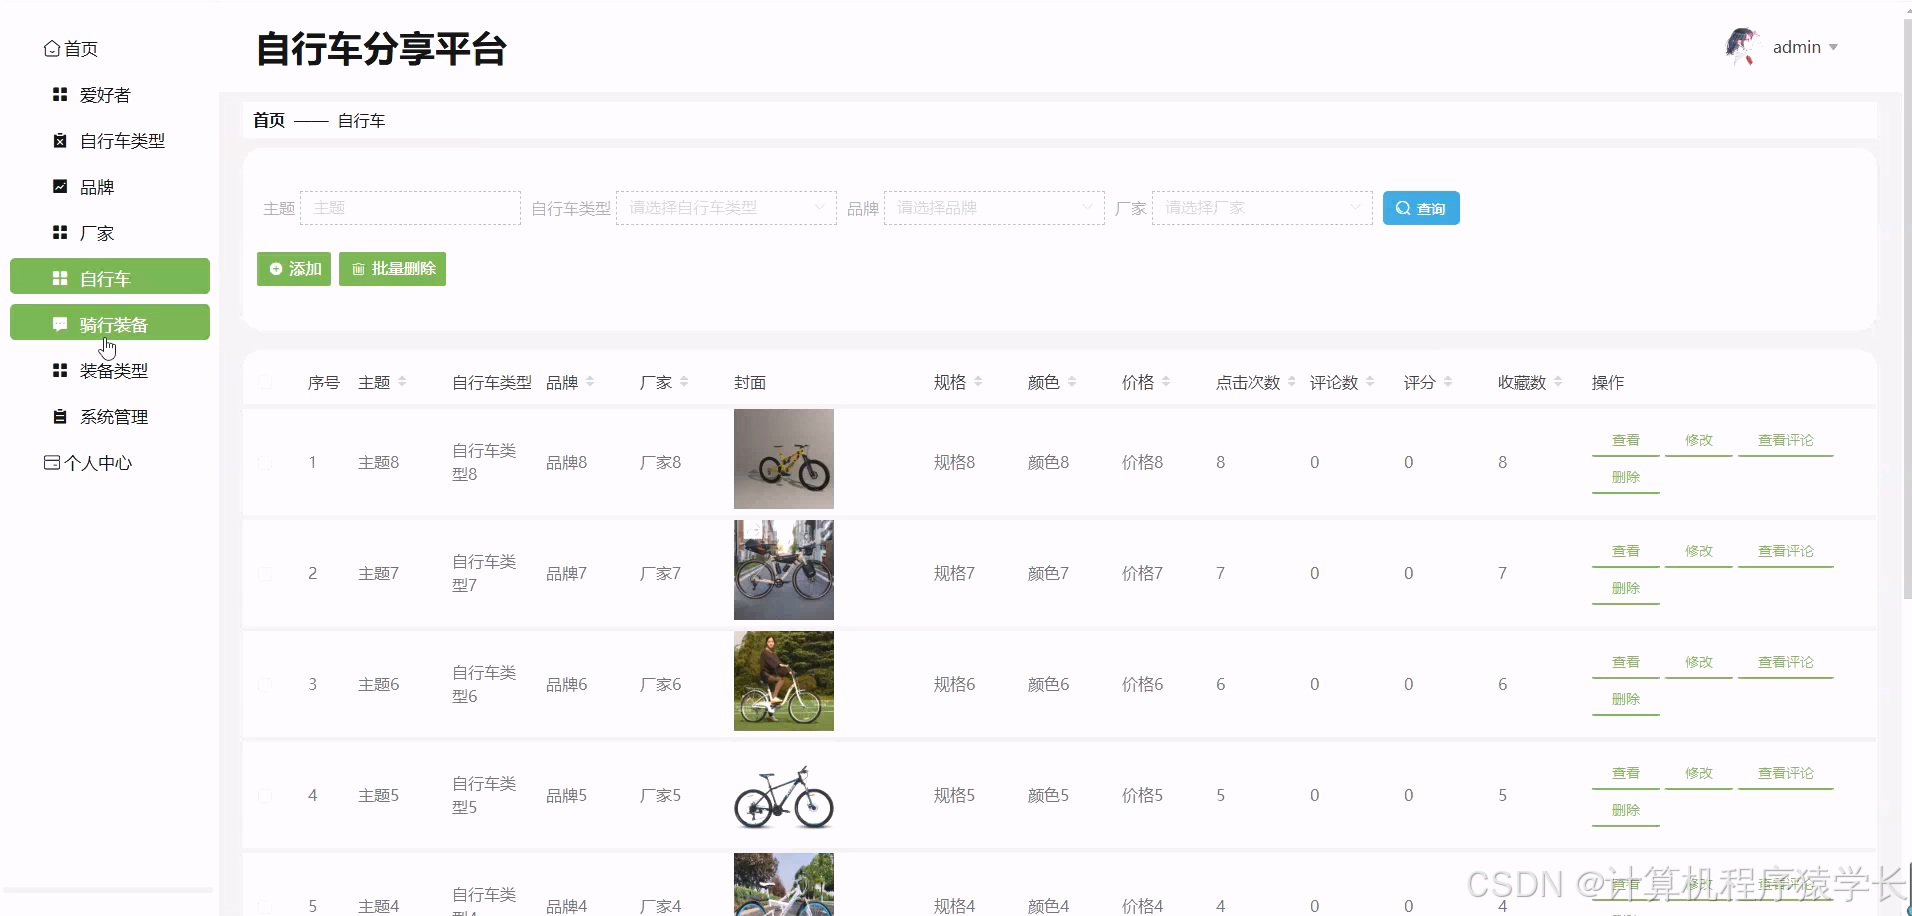Click the card icon beside 个人中心
The height and width of the screenshot is (916, 1912).
pos(52,462)
